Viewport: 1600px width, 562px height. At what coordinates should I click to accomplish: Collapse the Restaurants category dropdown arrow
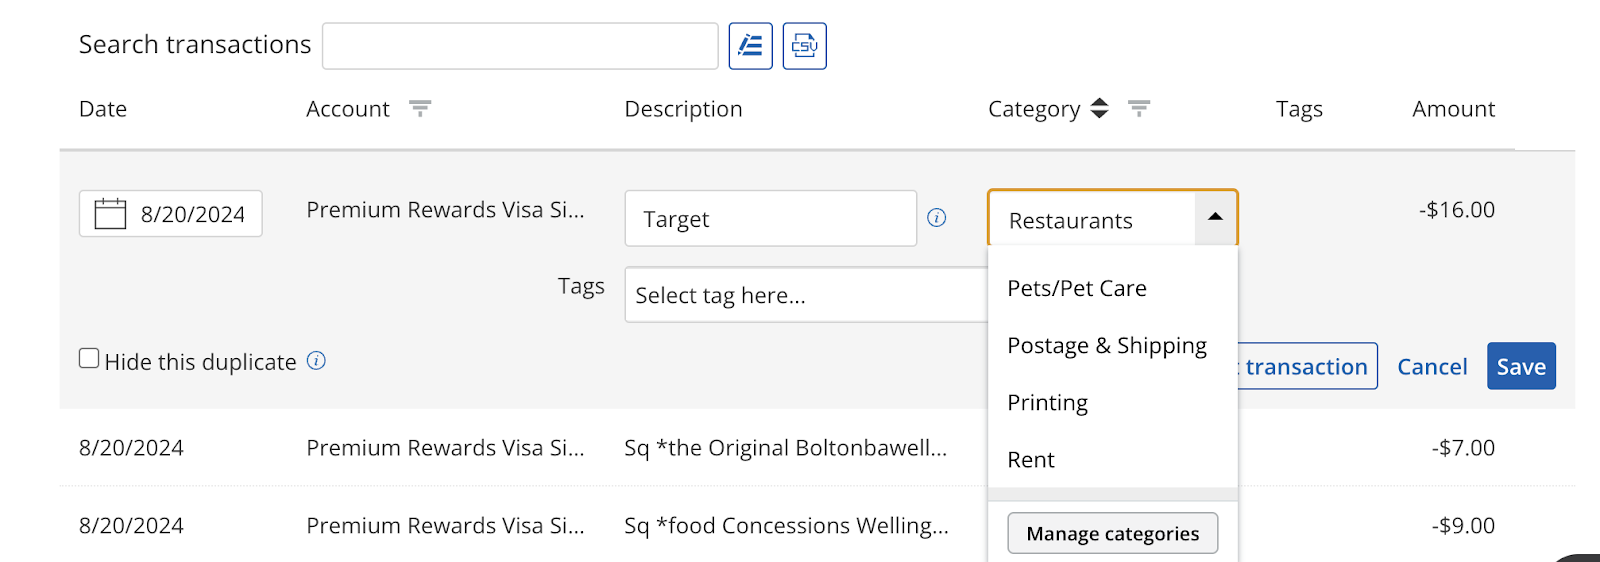[x=1215, y=217]
